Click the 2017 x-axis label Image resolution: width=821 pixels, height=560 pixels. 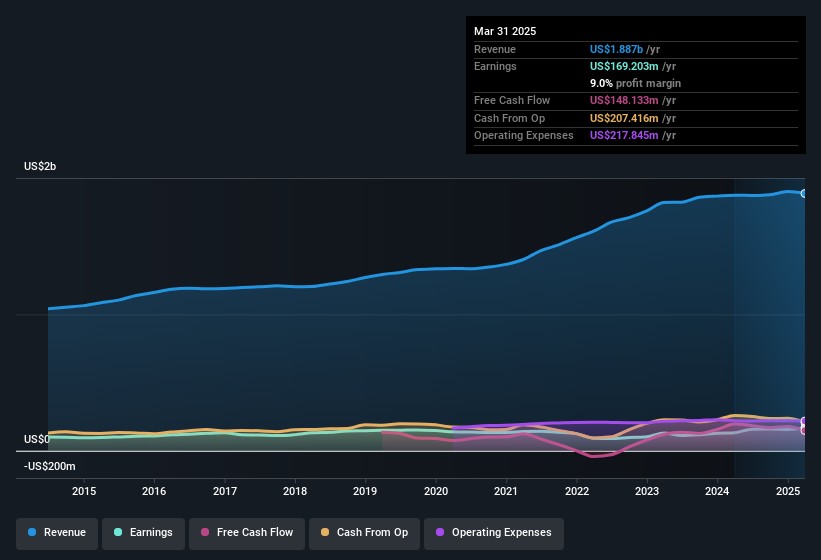[225, 491]
